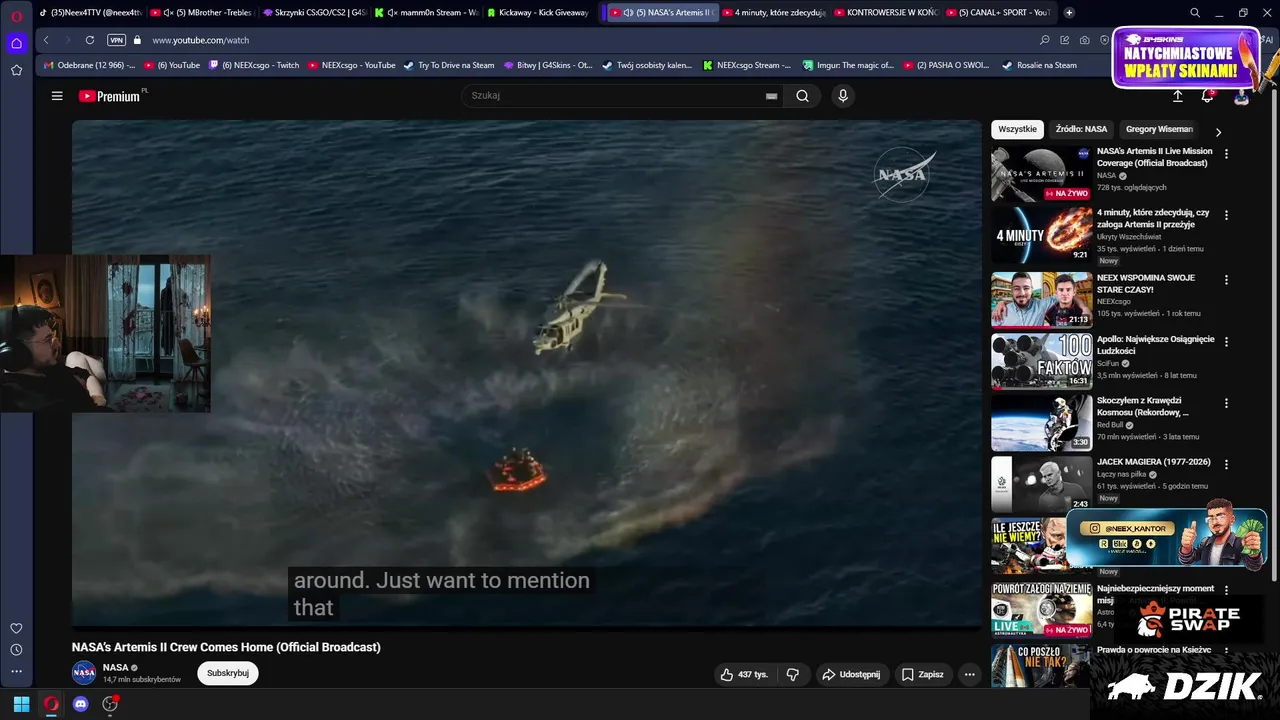Open the sidebar history clock icon
Screen dimensions: 1280x720
[16, 650]
